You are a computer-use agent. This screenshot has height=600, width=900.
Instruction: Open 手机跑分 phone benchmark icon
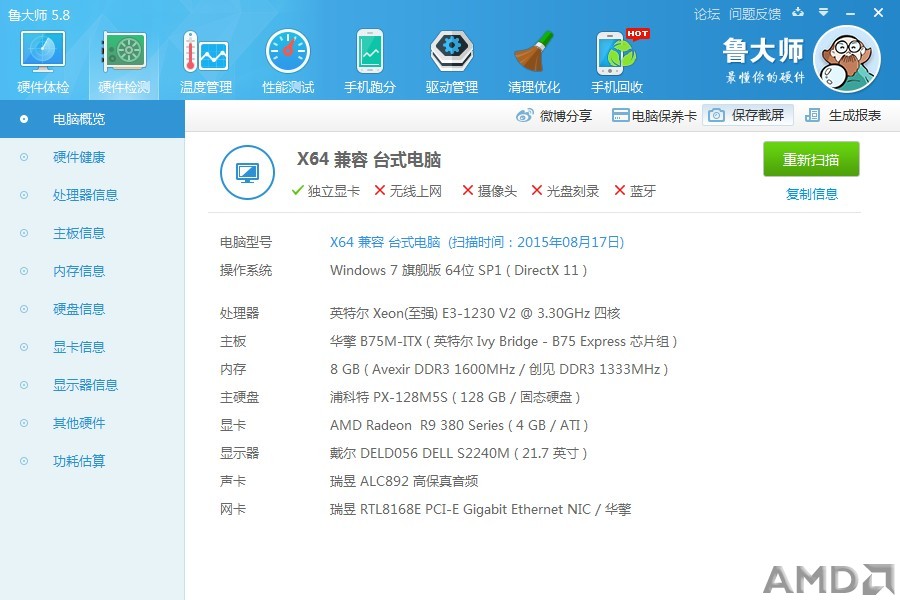(370, 52)
